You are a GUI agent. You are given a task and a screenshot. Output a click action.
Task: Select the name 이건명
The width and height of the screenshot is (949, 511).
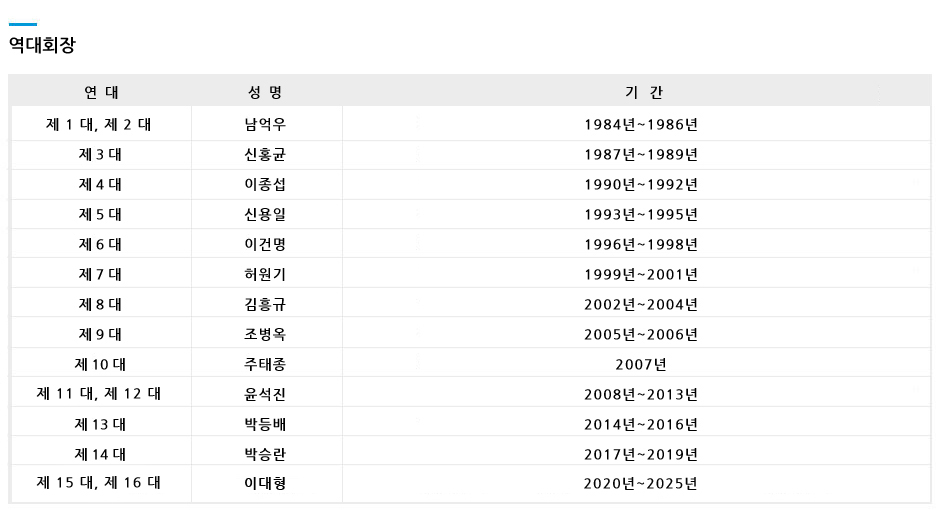[x=266, y=245]
